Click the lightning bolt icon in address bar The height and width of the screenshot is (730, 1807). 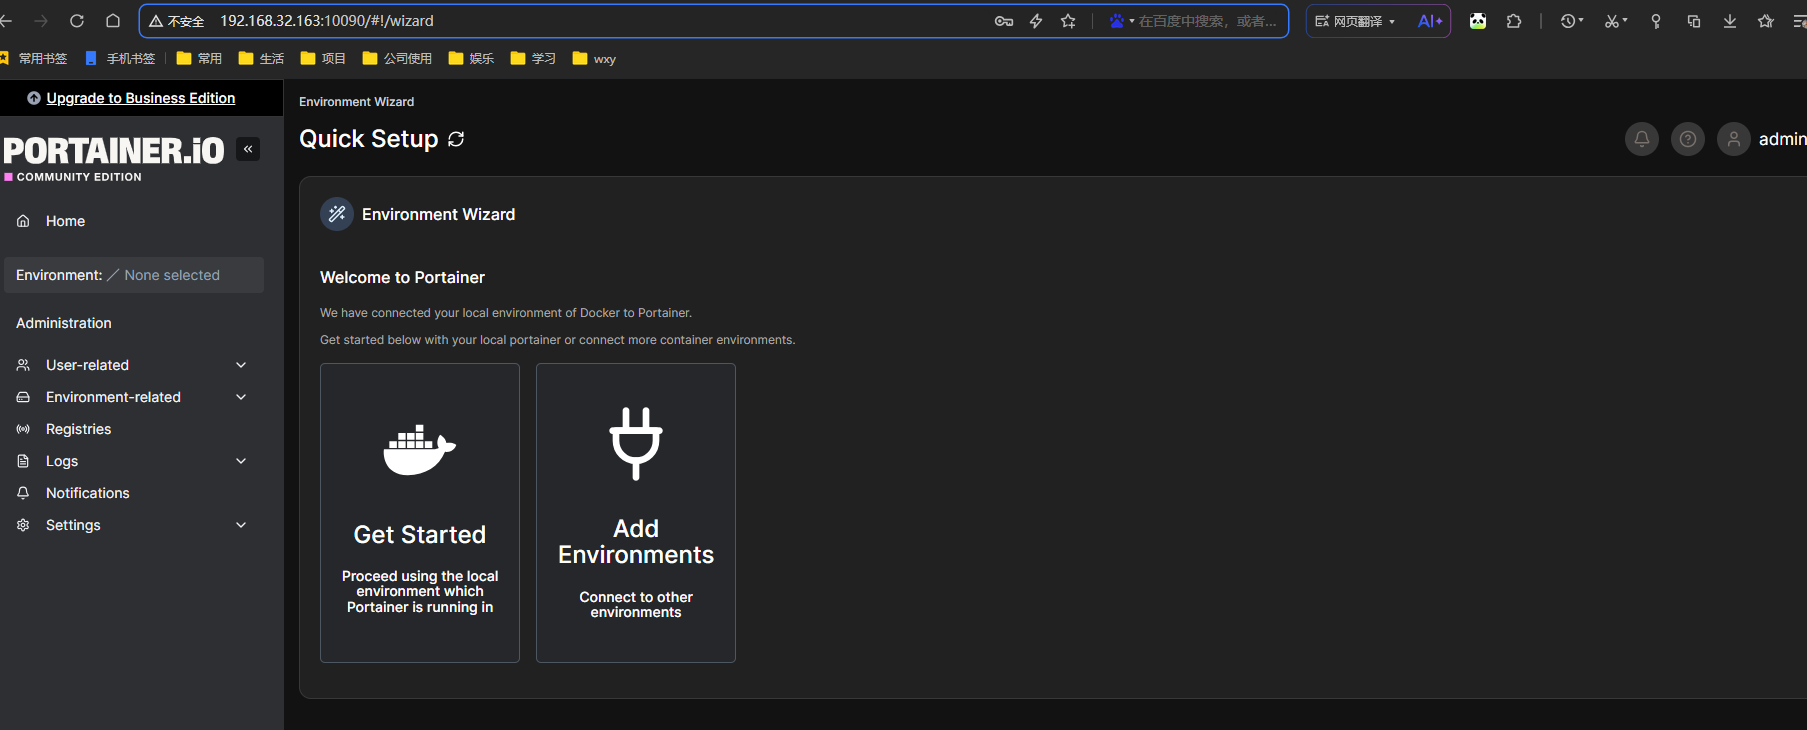coord(1036,21)
